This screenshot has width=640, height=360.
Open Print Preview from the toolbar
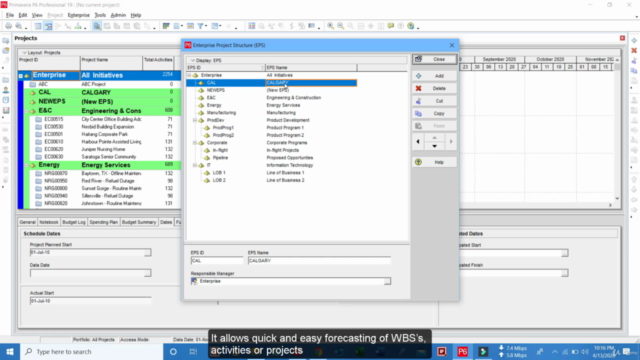18,26
